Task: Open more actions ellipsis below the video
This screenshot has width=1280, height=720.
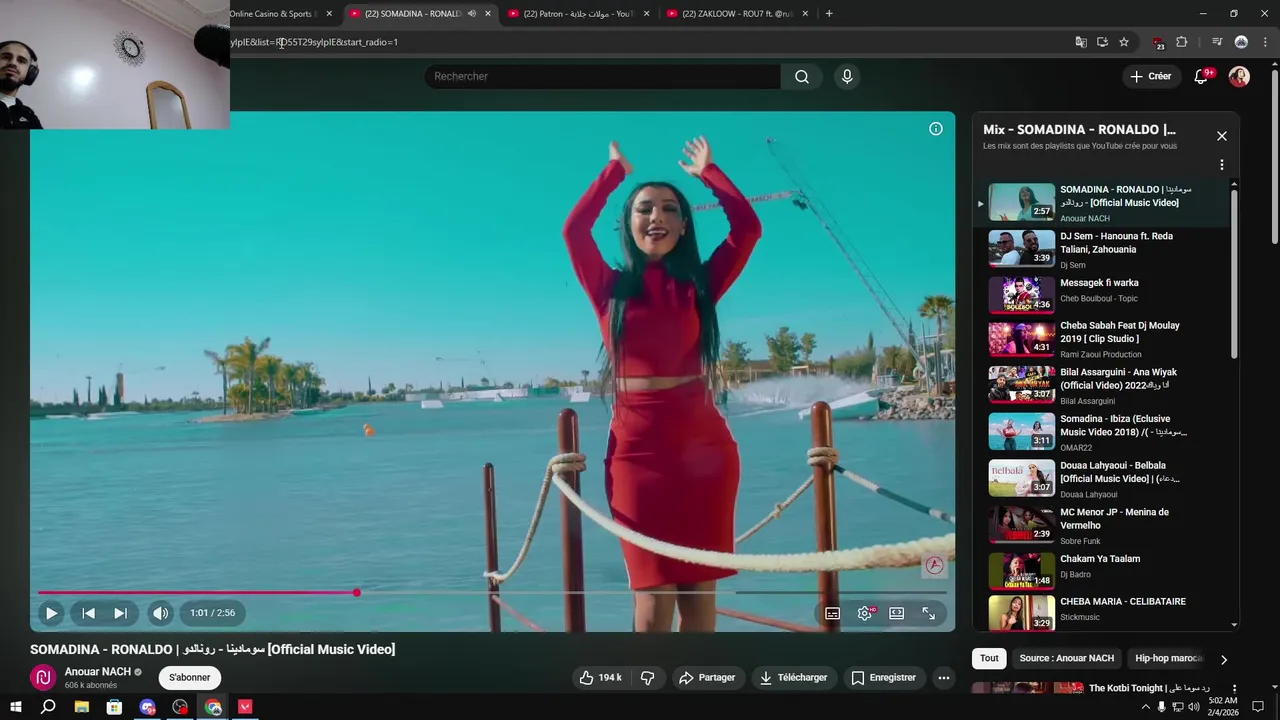Action: 943,677
